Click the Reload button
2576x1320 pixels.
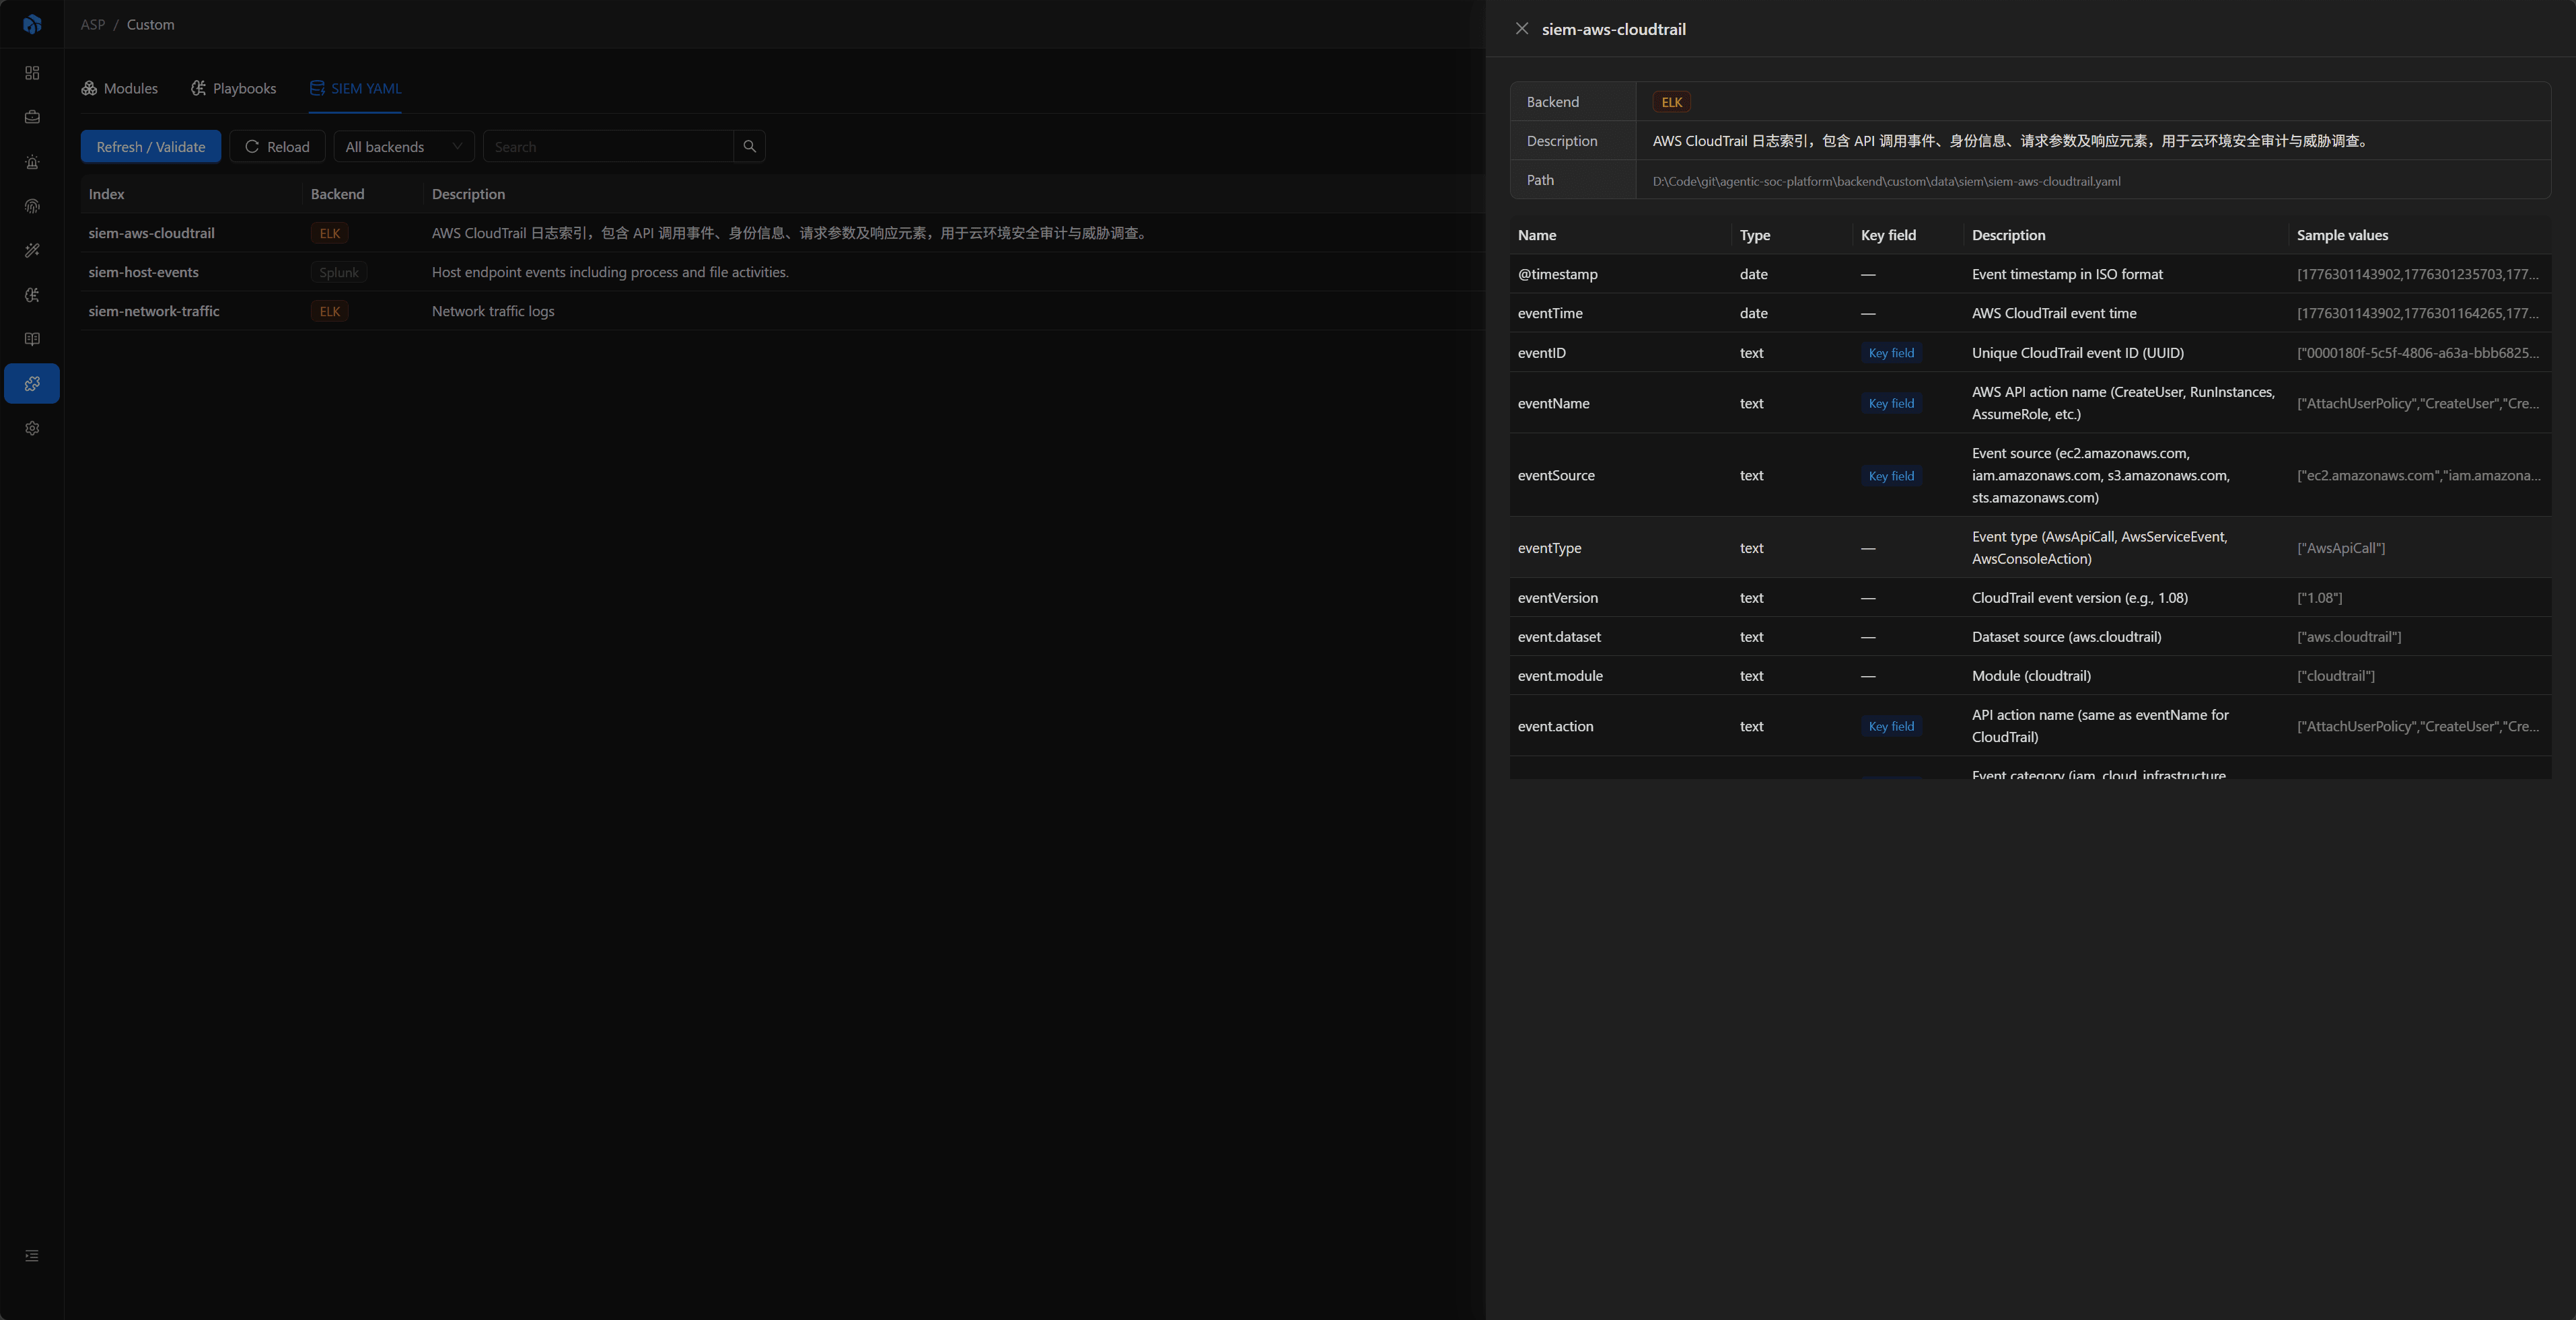[x=277, y=146]
